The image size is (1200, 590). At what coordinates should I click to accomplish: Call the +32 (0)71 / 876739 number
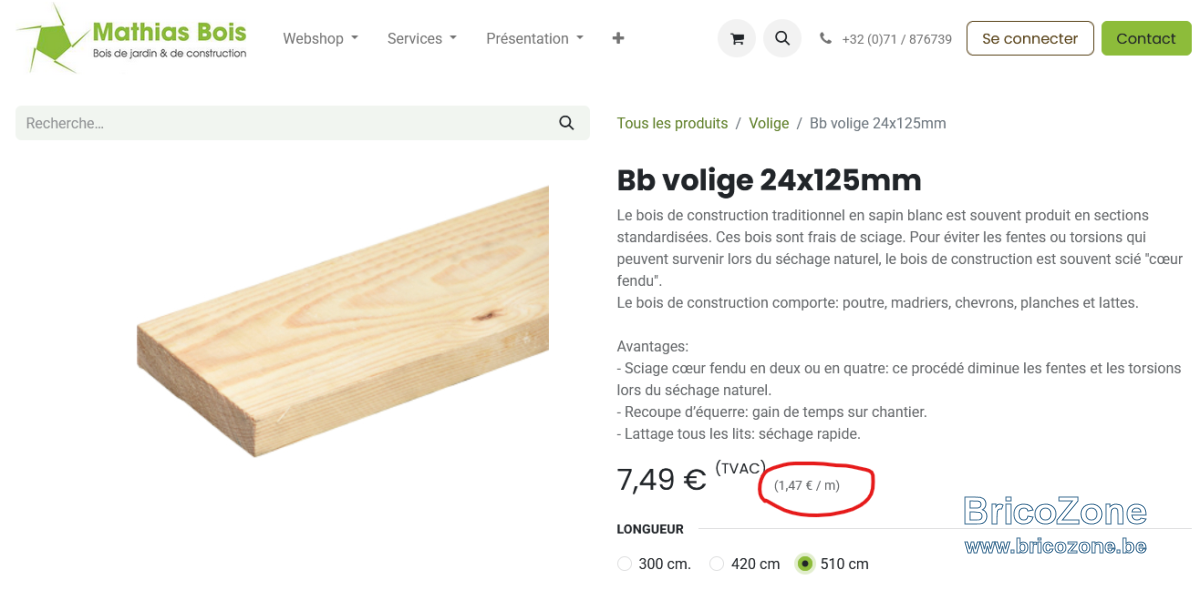tap(897, 39)
